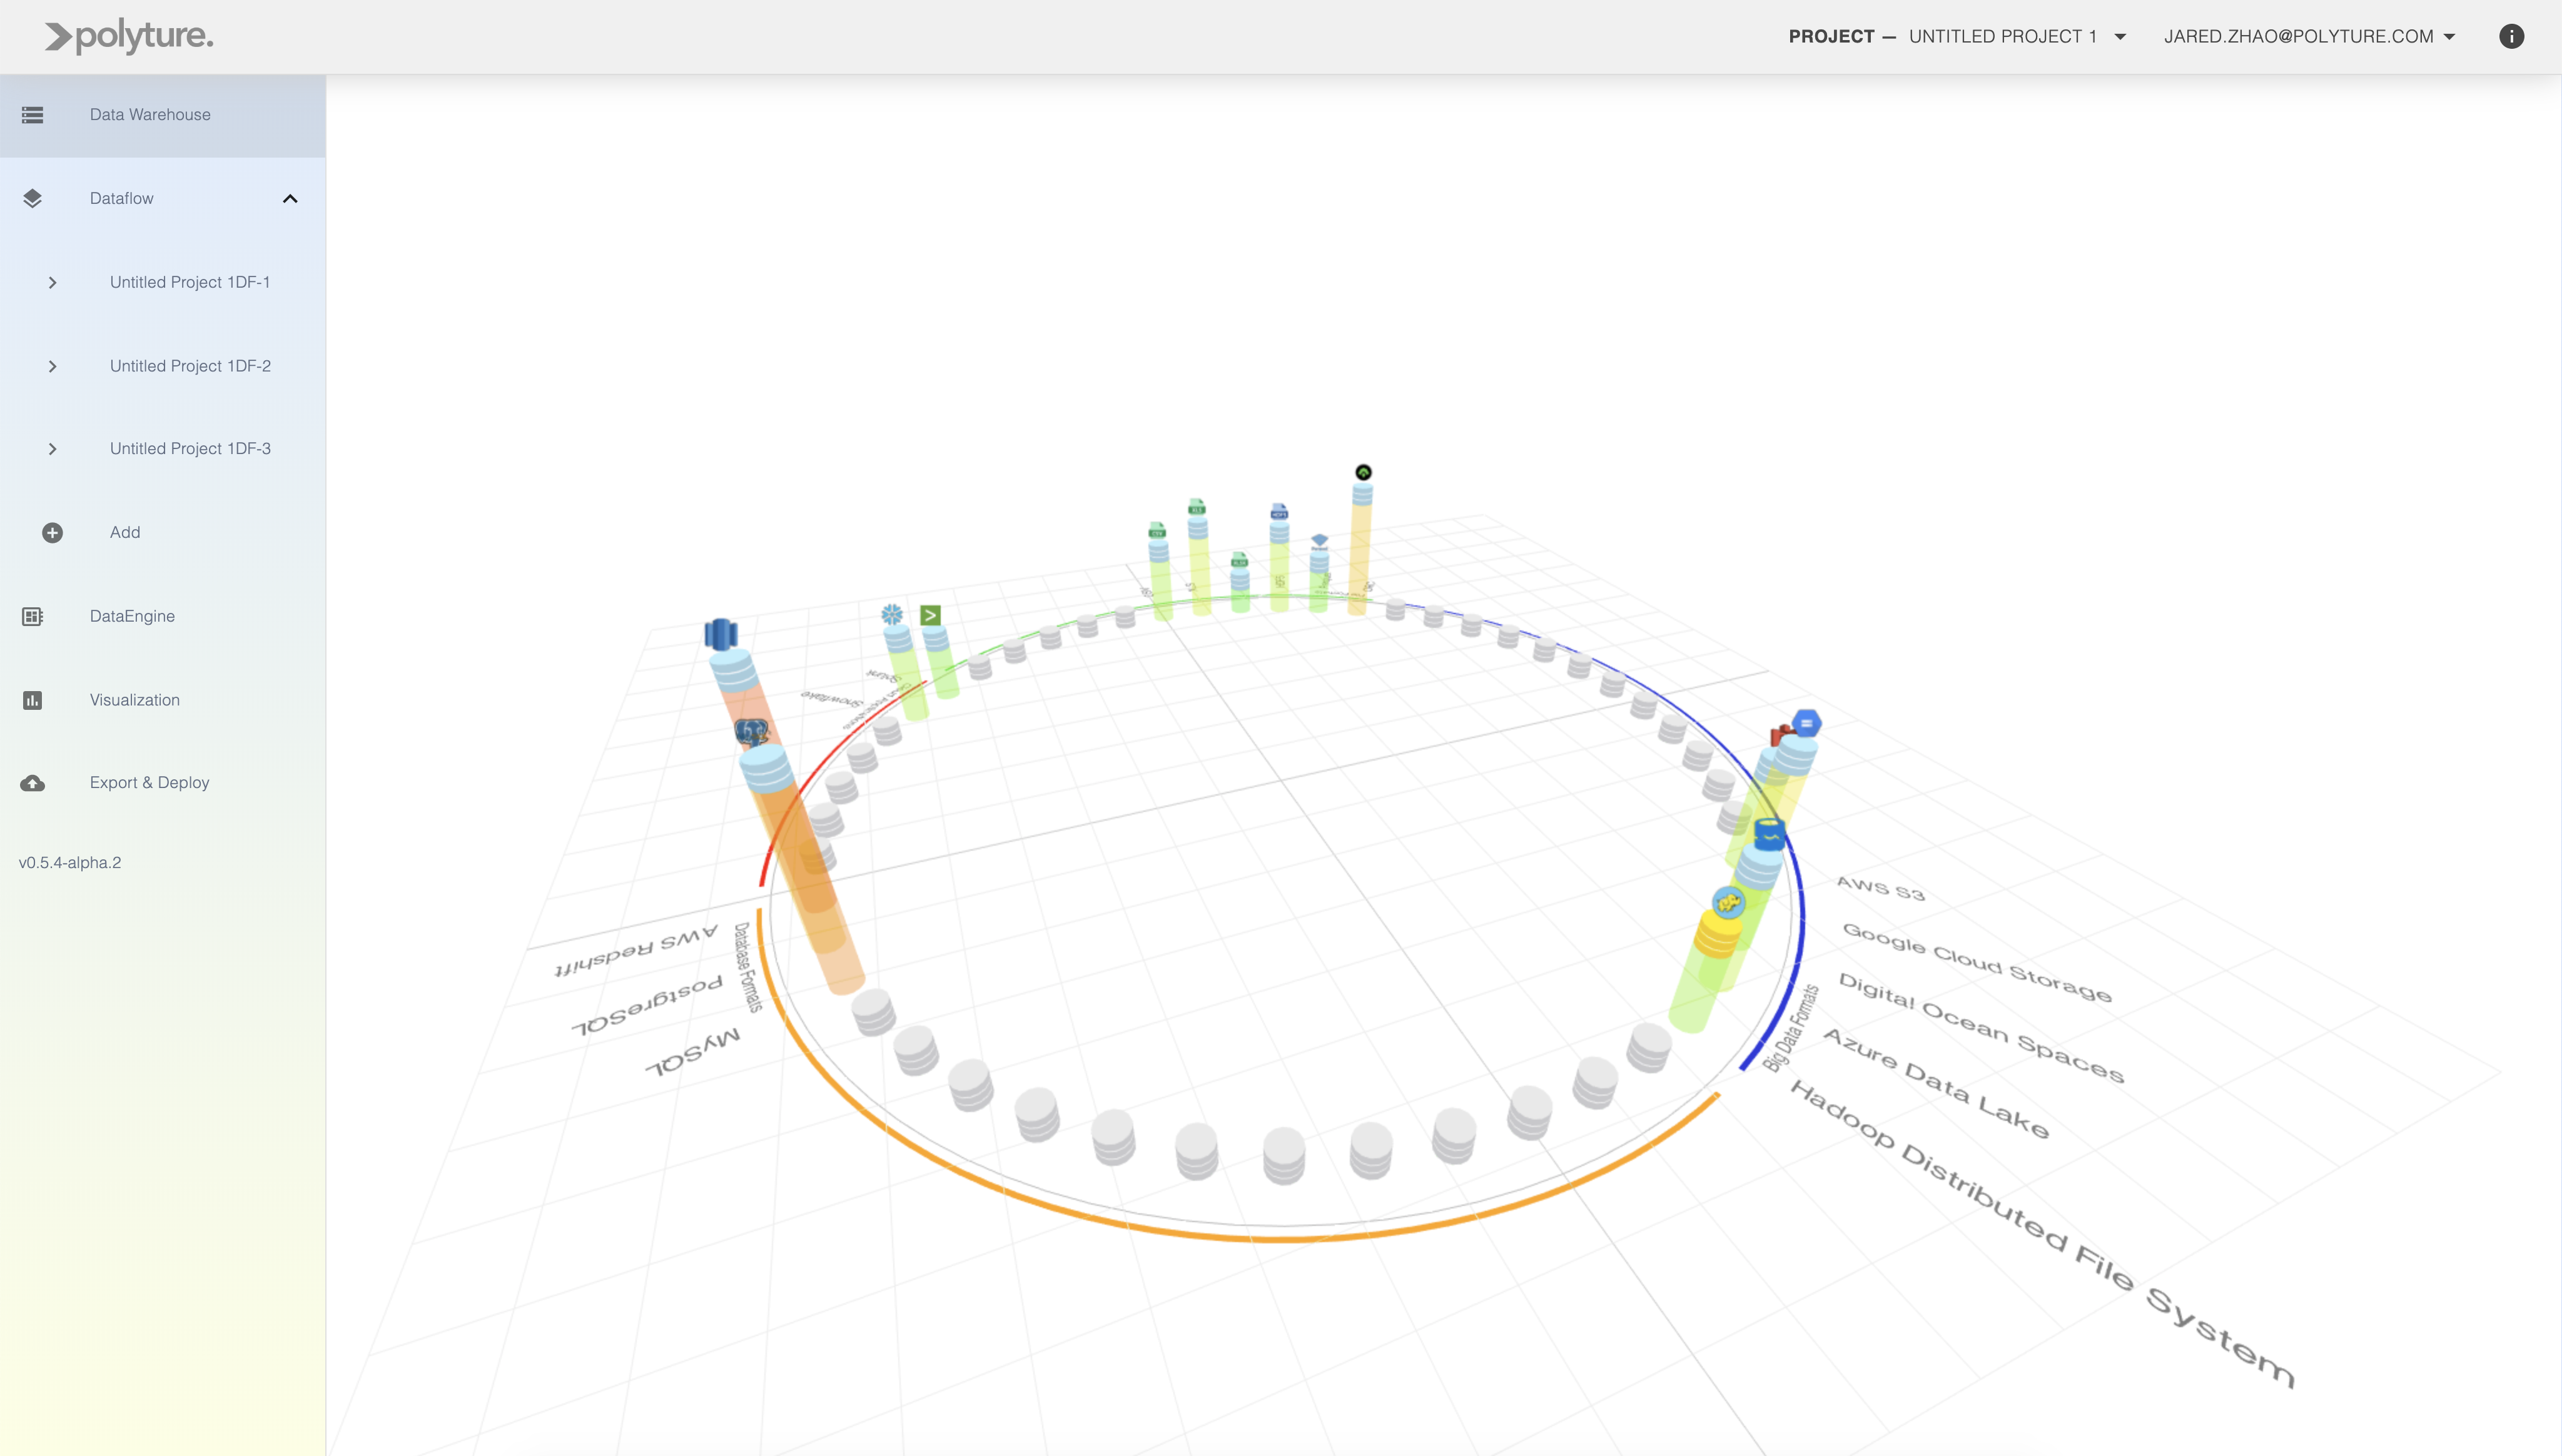Open the Visualization bar chart icon
This screenshot has width=2562, height=1456.
pyautogui.click(x=32, y=700)
